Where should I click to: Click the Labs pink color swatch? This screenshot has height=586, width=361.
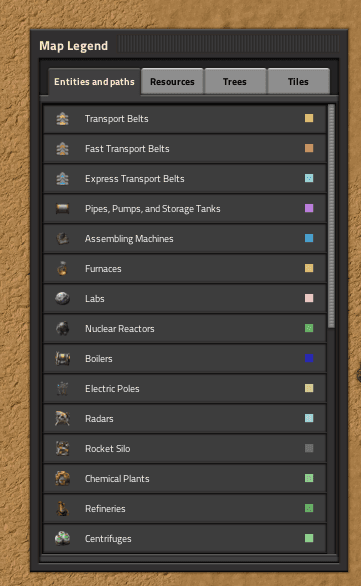[309, 298]
